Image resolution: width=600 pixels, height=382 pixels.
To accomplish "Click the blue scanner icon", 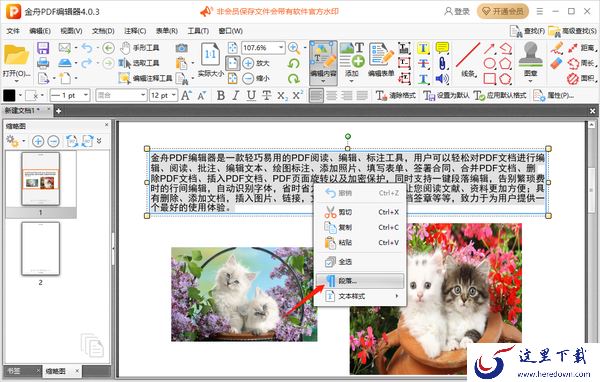I will 65,63.
